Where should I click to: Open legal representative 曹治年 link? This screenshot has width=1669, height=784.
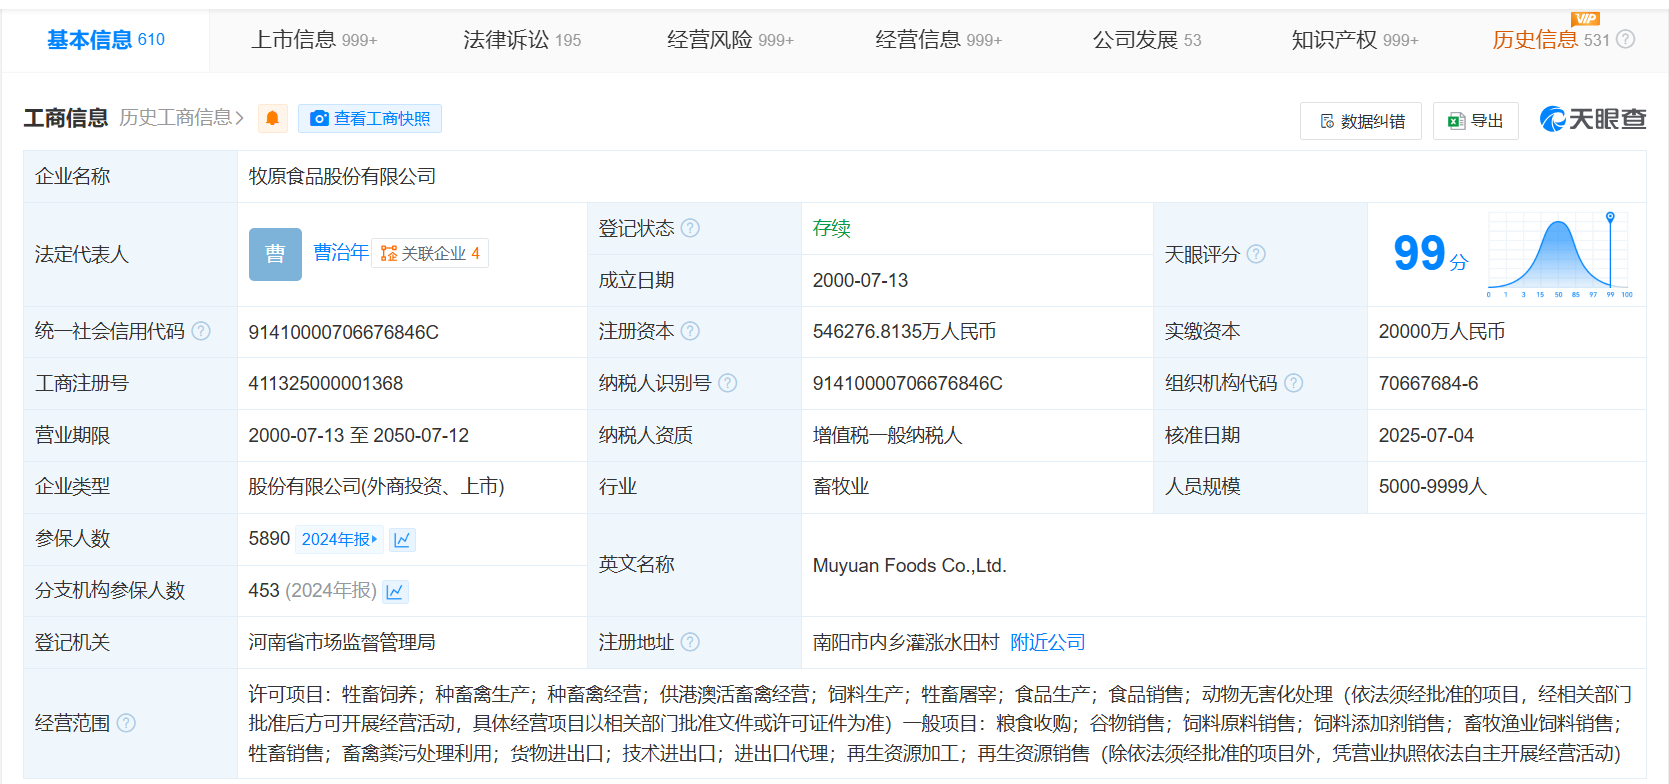coord(341,253)
